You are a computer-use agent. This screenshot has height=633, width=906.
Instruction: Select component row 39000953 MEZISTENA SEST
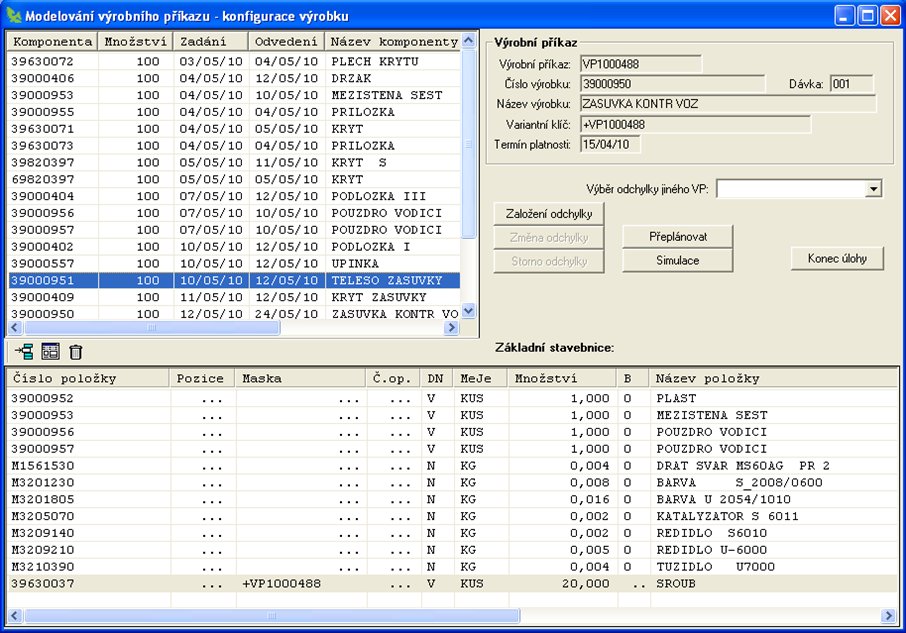[234, 95]
